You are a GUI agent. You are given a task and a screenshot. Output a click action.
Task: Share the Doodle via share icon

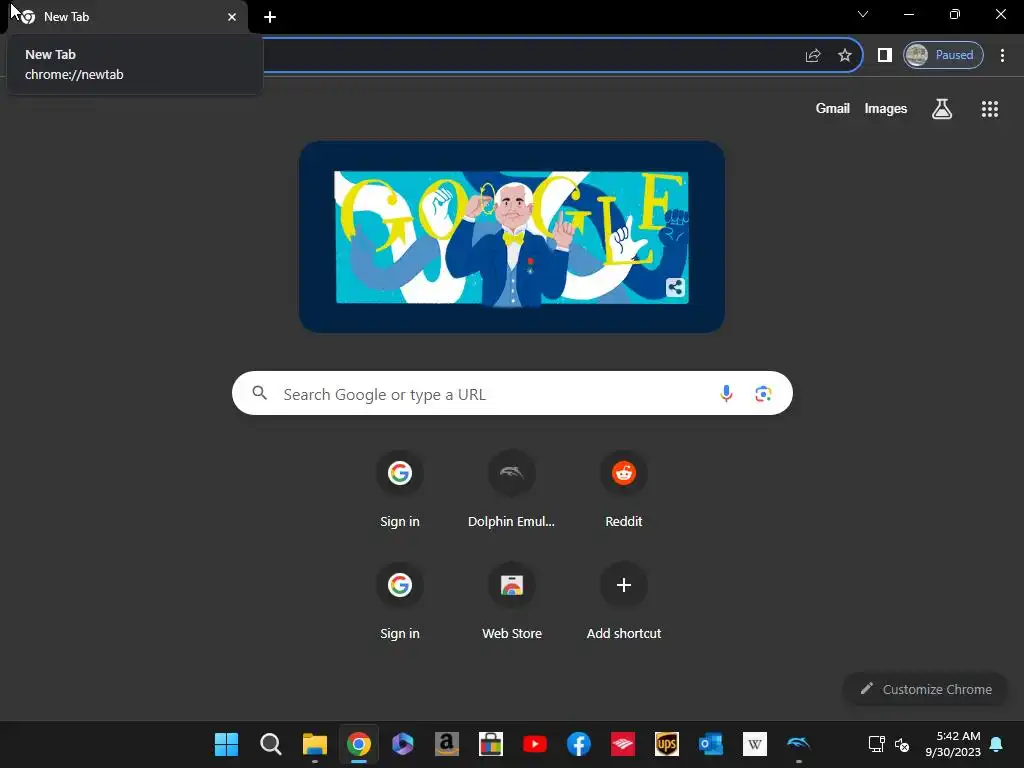coord(675,287)
